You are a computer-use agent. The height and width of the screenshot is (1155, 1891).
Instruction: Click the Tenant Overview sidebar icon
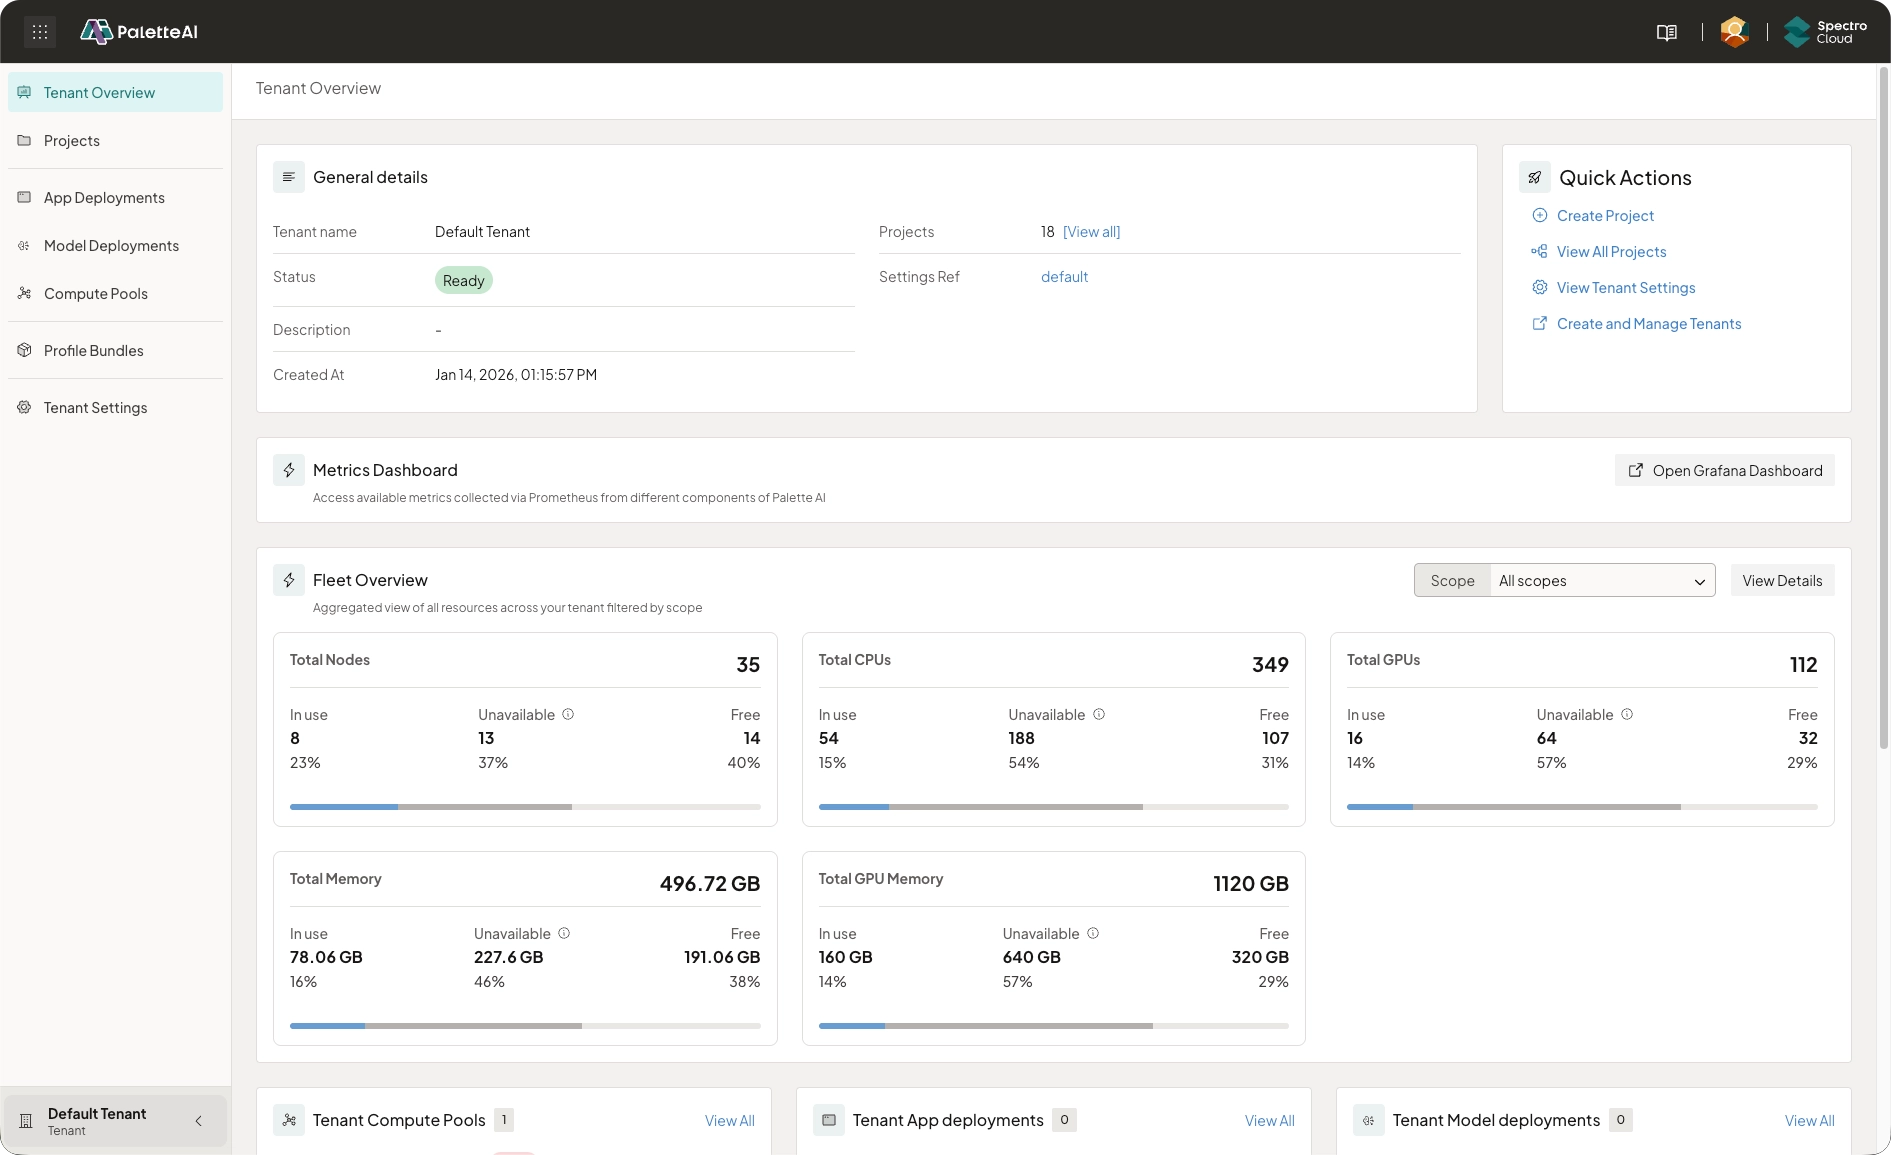[x=24, y=92]
